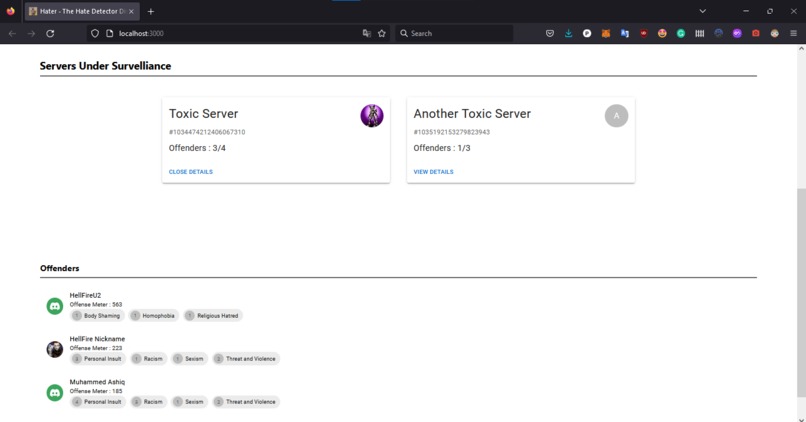
Task: Click server ID #1034474212406067310
Action: coord(207,132)
